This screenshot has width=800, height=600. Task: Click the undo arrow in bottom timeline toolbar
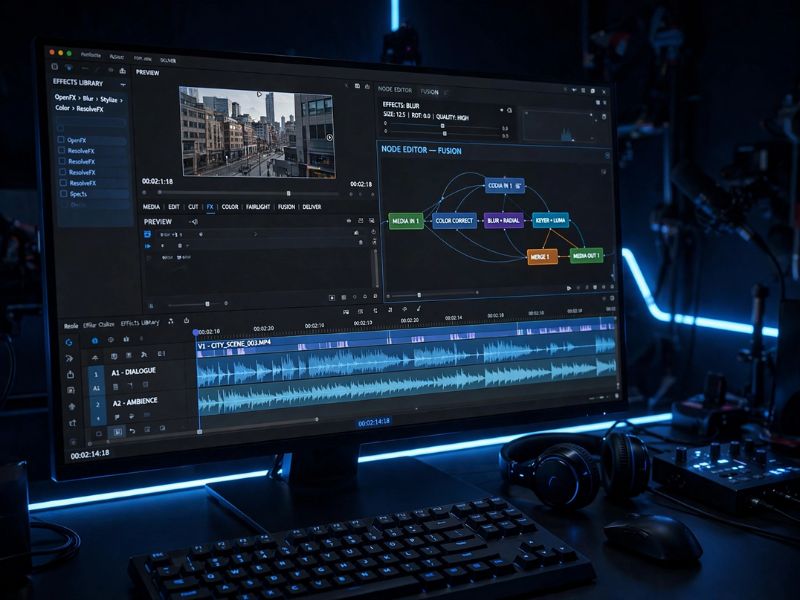click(132, 431)
